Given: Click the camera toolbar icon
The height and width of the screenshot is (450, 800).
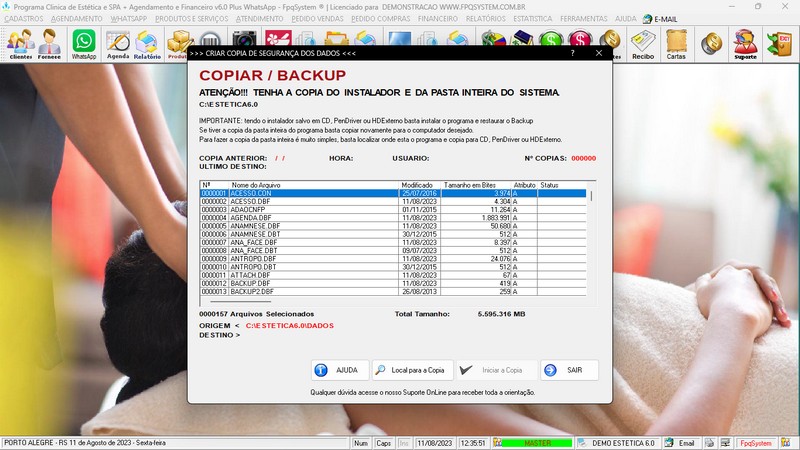Looking at the screenshot, I should pos(244,39).
